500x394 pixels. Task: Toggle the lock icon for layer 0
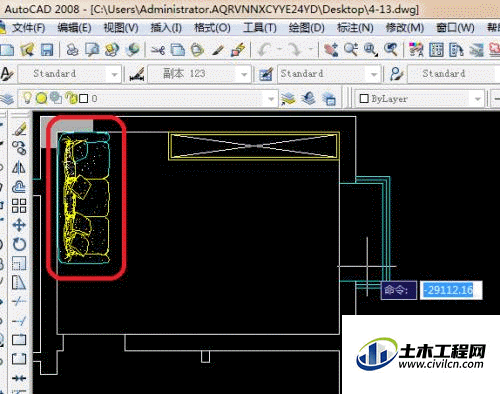coord(71,98)
